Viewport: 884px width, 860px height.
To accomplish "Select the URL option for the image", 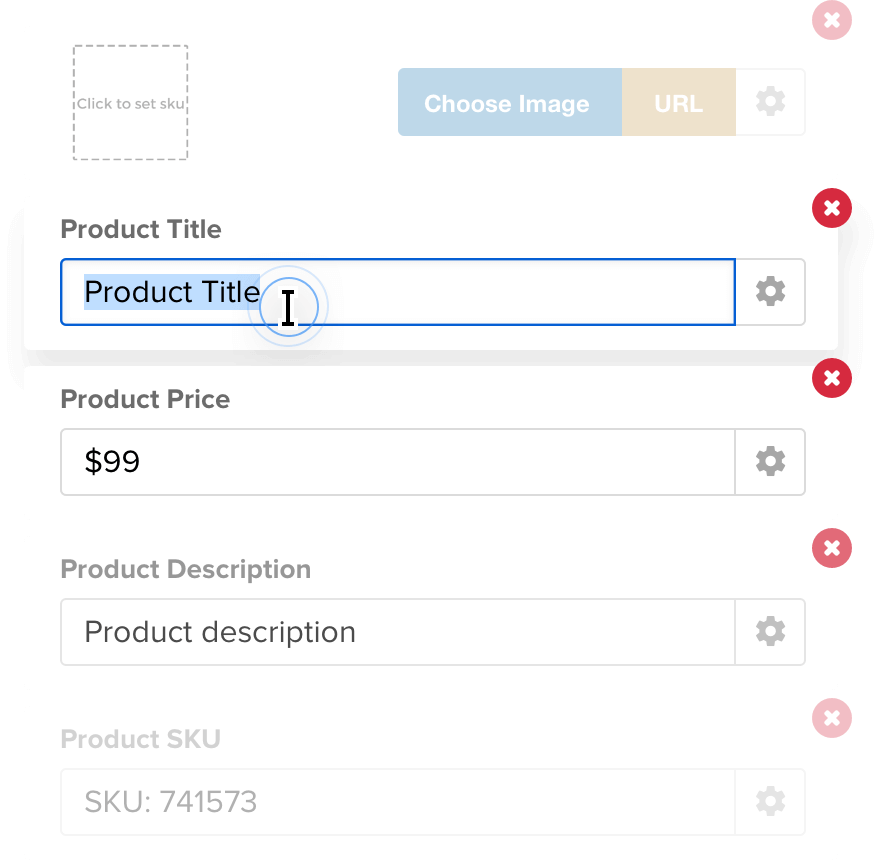I will pos(679,102).
